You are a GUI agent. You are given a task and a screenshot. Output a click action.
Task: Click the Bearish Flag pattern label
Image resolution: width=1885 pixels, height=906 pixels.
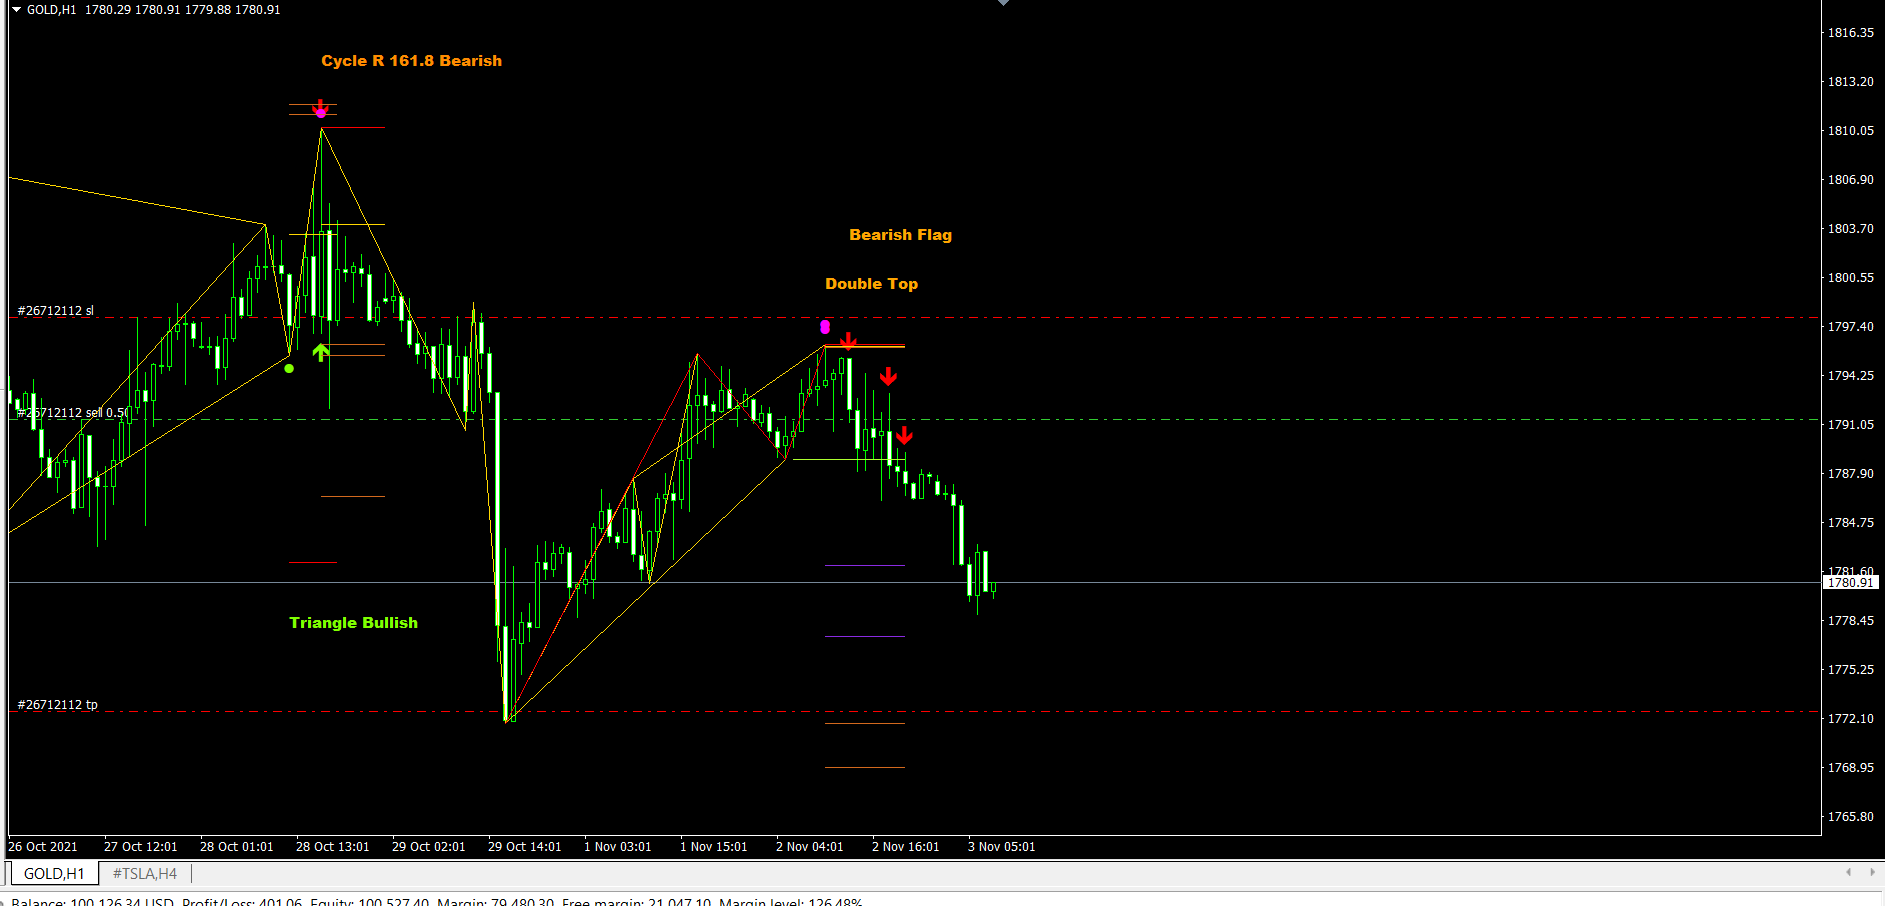[900, 235]
